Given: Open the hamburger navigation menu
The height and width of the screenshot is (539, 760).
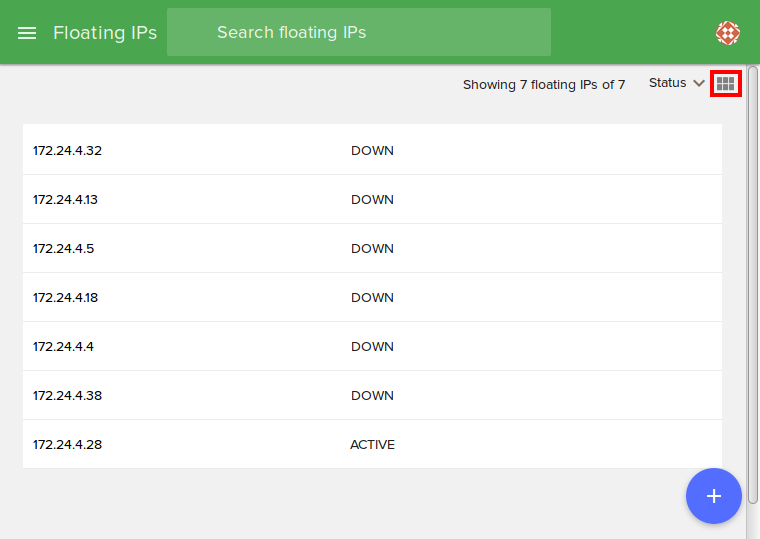Looking at the screenshot, I should click(27, 33).
